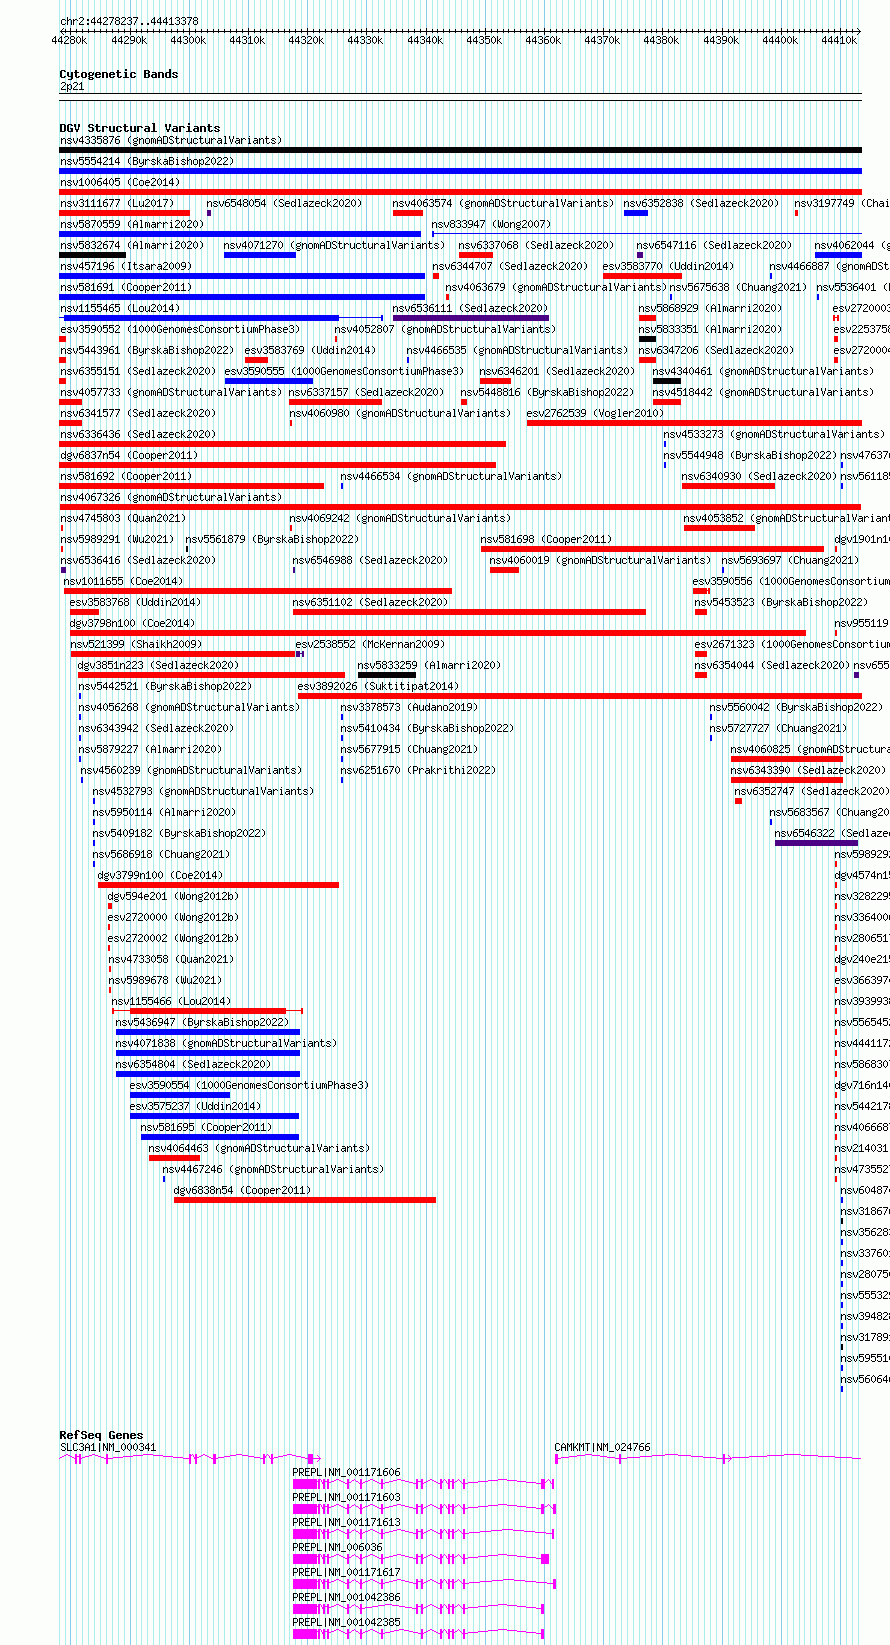The width and height of the screenshot is (890, 1645).
Task: Select nsv5436947 (ByrskaBishop2022) variant
Action: tap(202, 1022)
